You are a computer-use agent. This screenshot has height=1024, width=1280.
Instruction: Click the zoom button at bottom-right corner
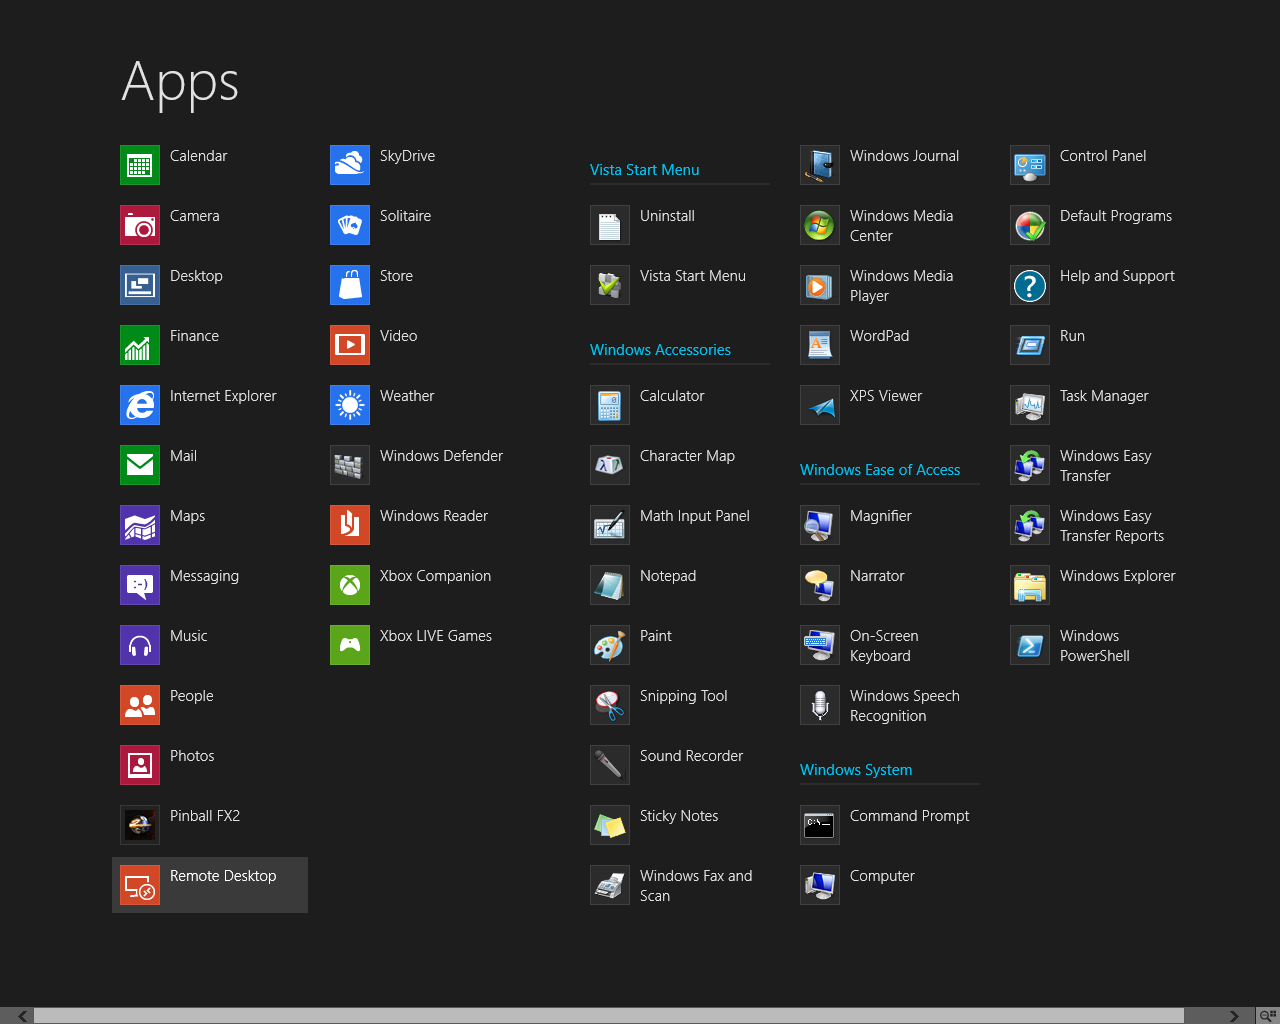pyautogui.click(x=1268, y=1016)
